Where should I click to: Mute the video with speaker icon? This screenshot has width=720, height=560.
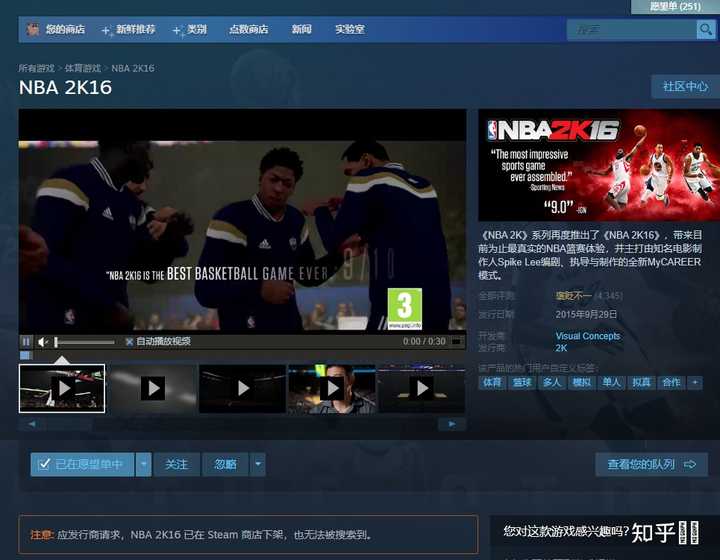pyautogui.click(x=43, y=342)
